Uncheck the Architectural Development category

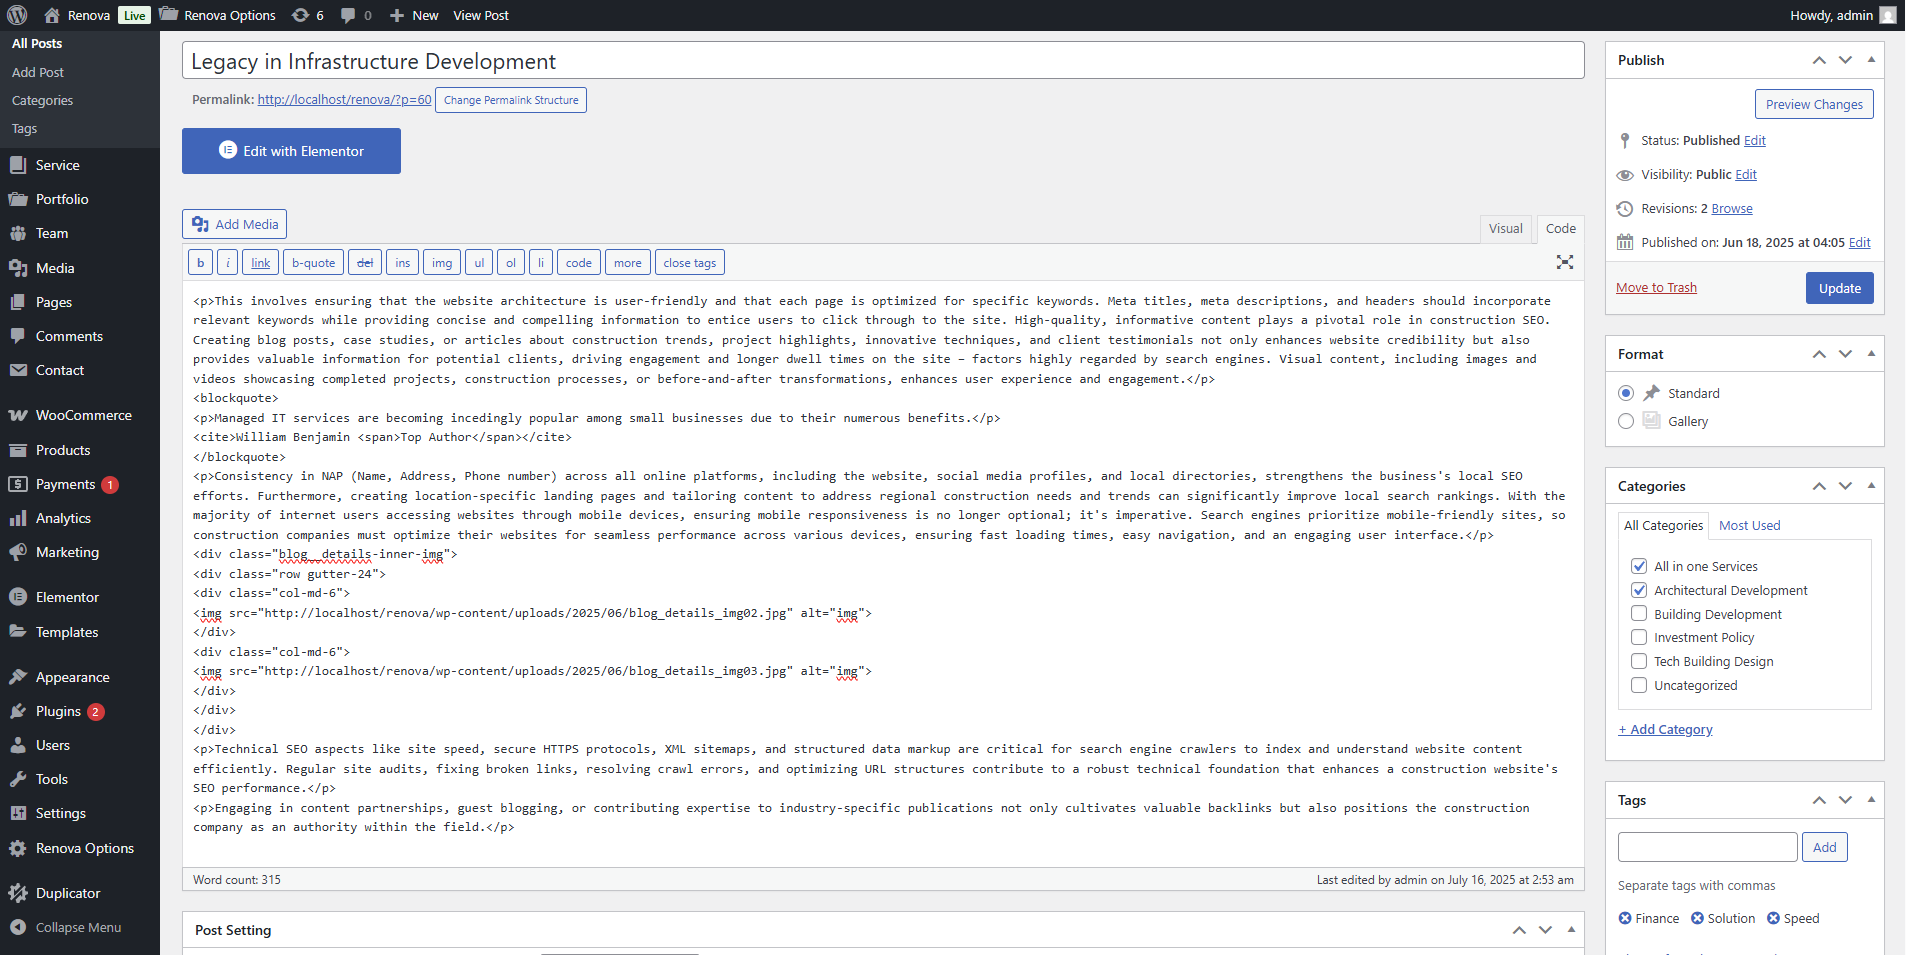(1639, 590)
